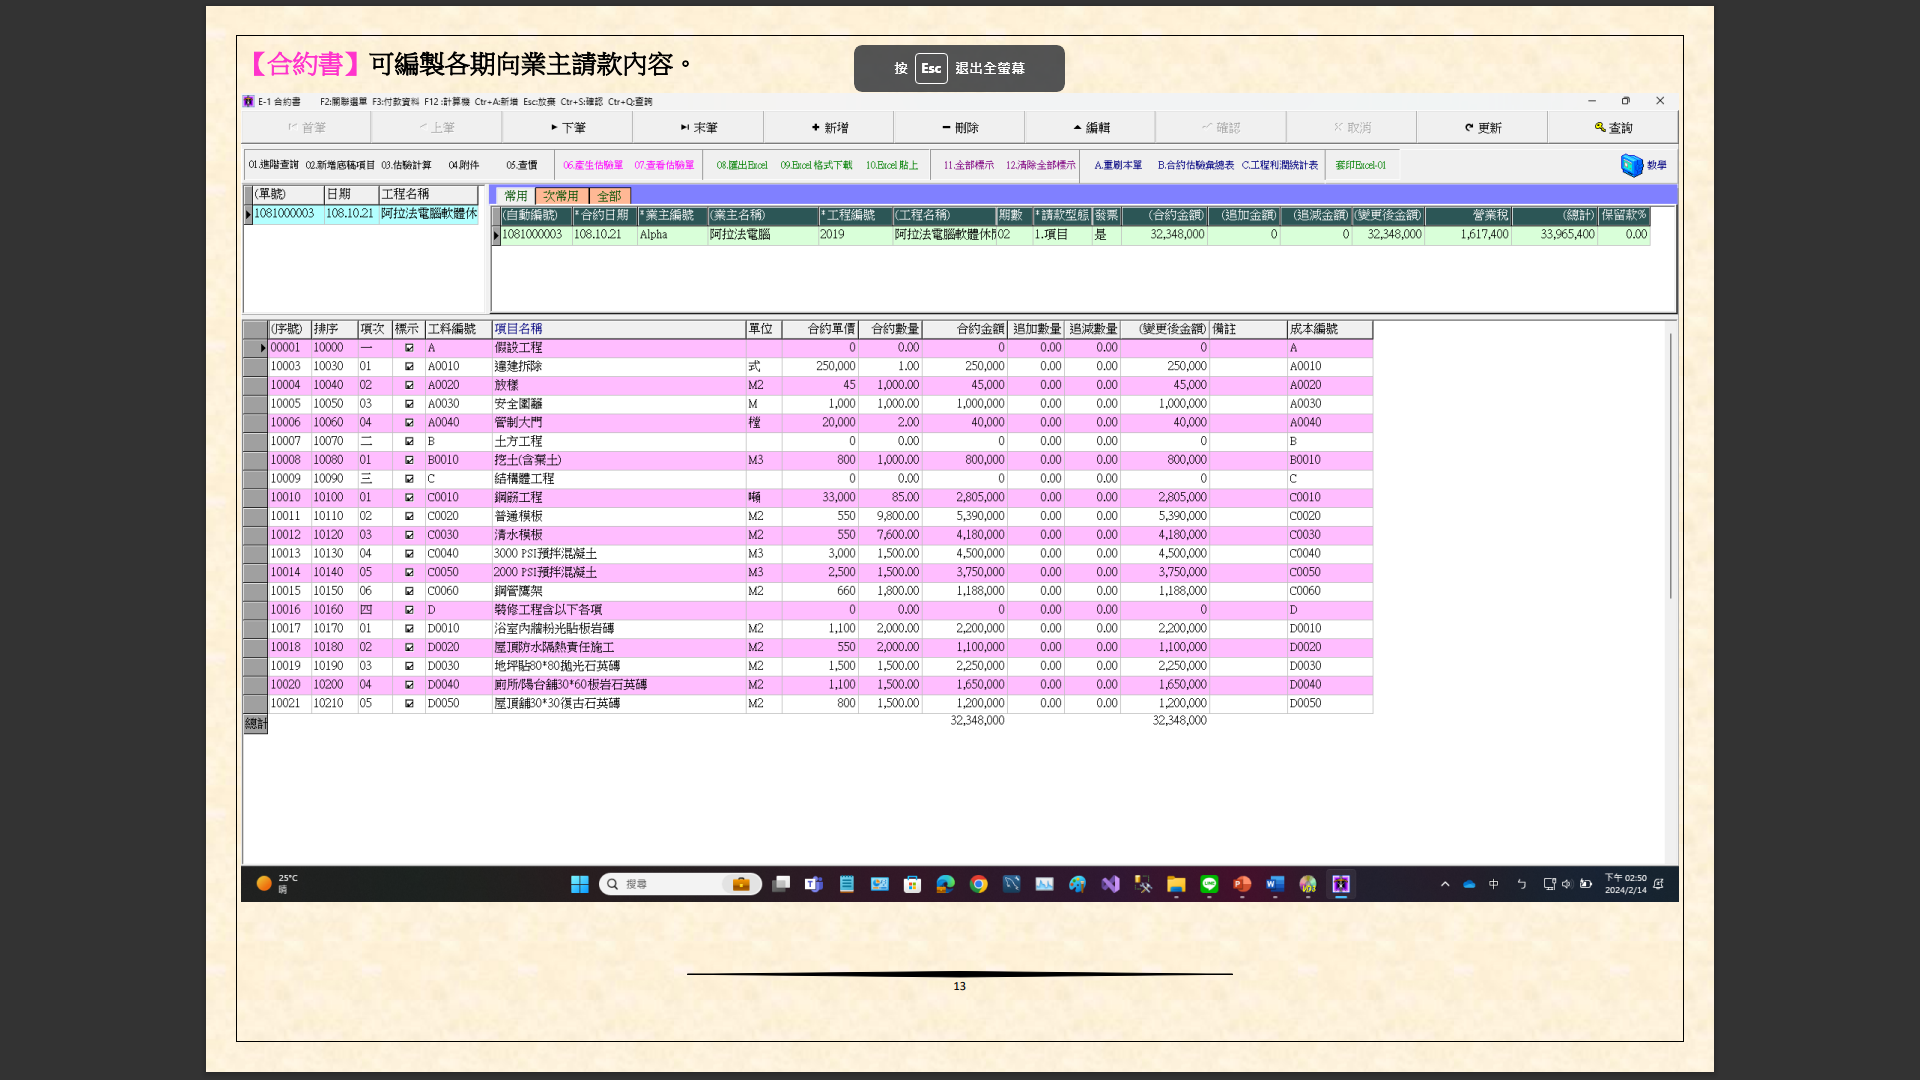This screenshot has height=1080, width=1920.
Task: Toggle the 標示 checkbox for 假設工程 row
Action: [409, 348]
